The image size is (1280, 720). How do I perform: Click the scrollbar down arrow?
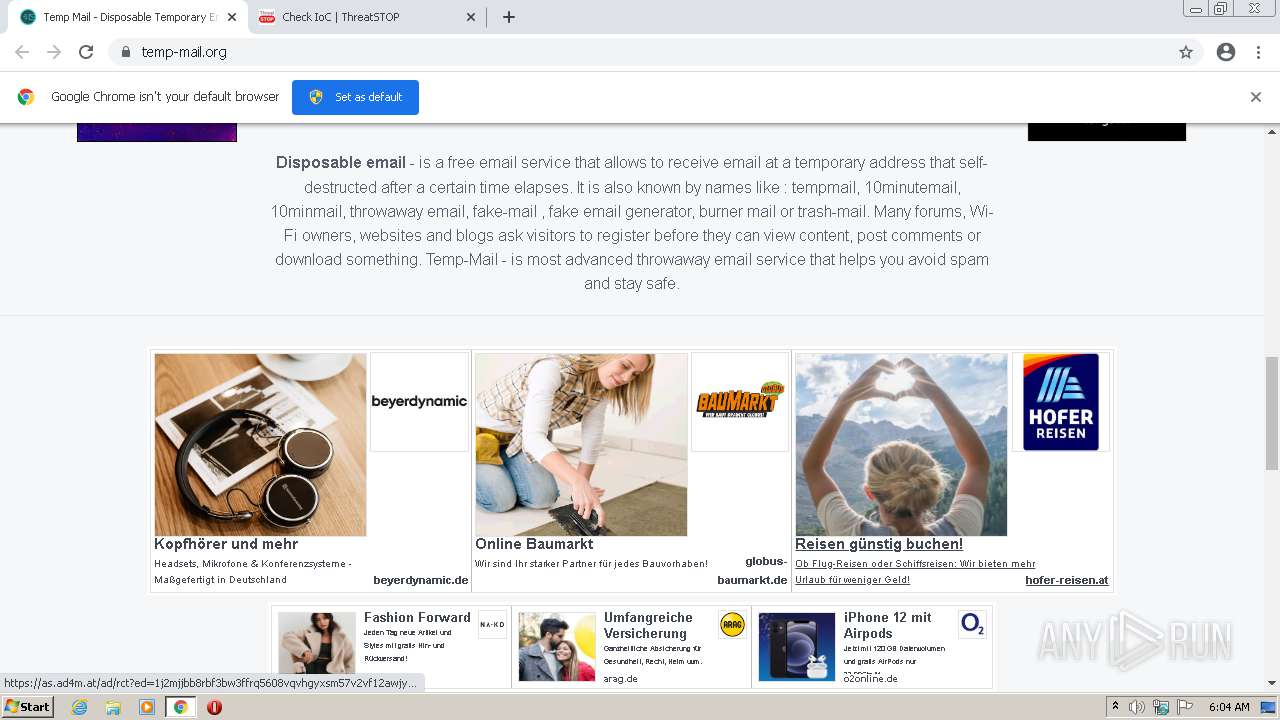pyautogui.click(x=1272, y=684)
